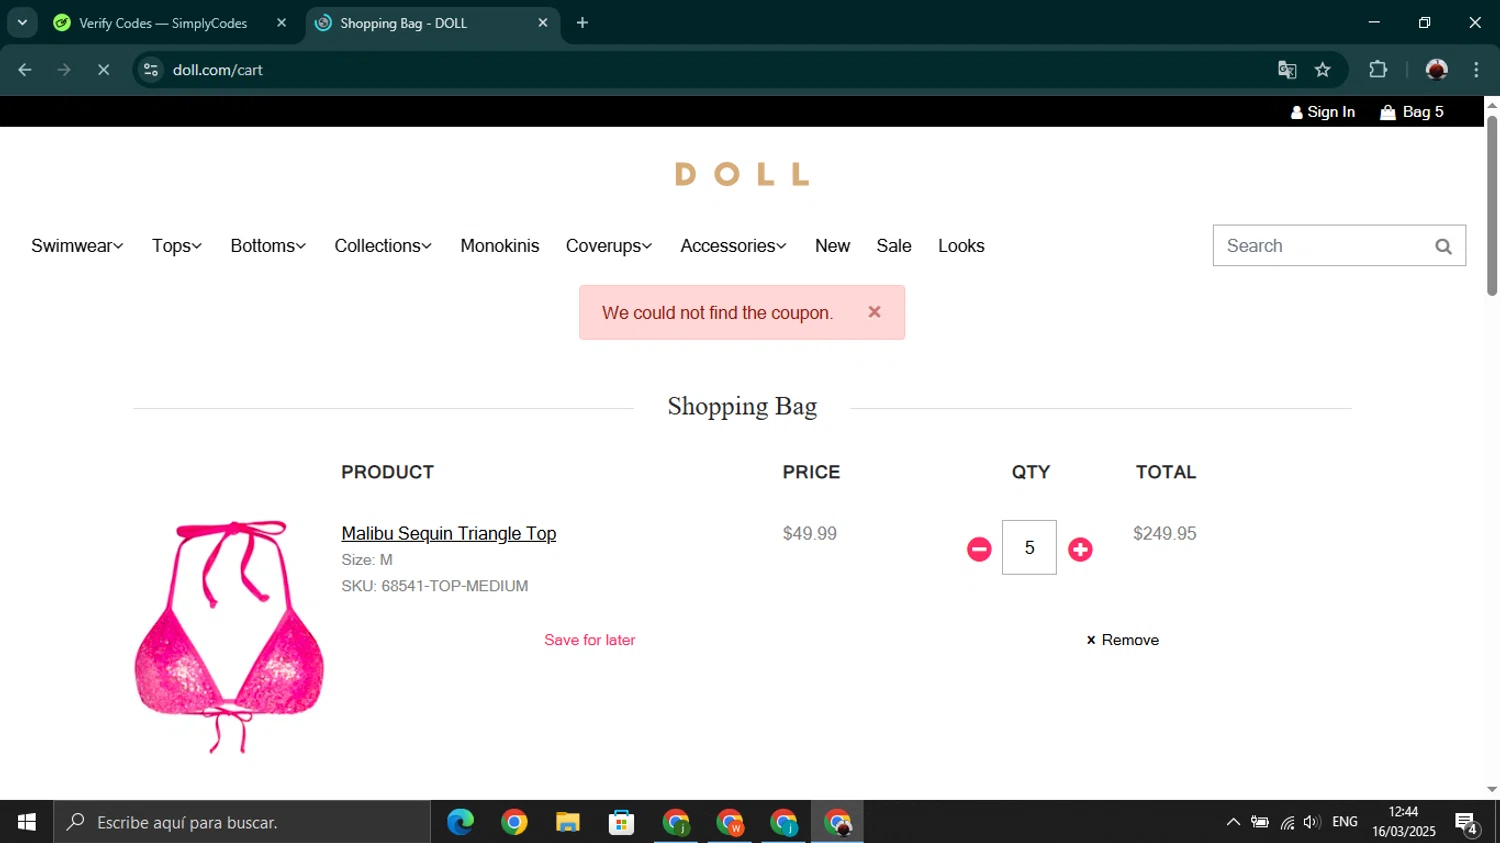The width and height of the screenshot is (1500, 843).
Task: Open Microsoft Store from the taskbar
Action: 622,822
